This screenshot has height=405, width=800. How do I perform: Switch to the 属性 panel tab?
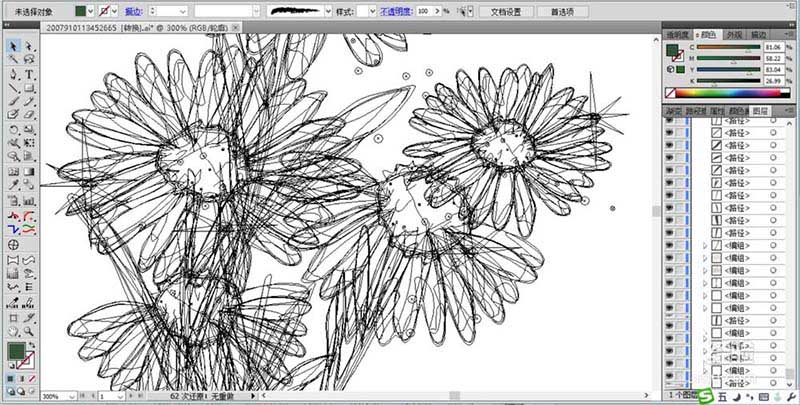pyautogui.click(x=717, y=111)
